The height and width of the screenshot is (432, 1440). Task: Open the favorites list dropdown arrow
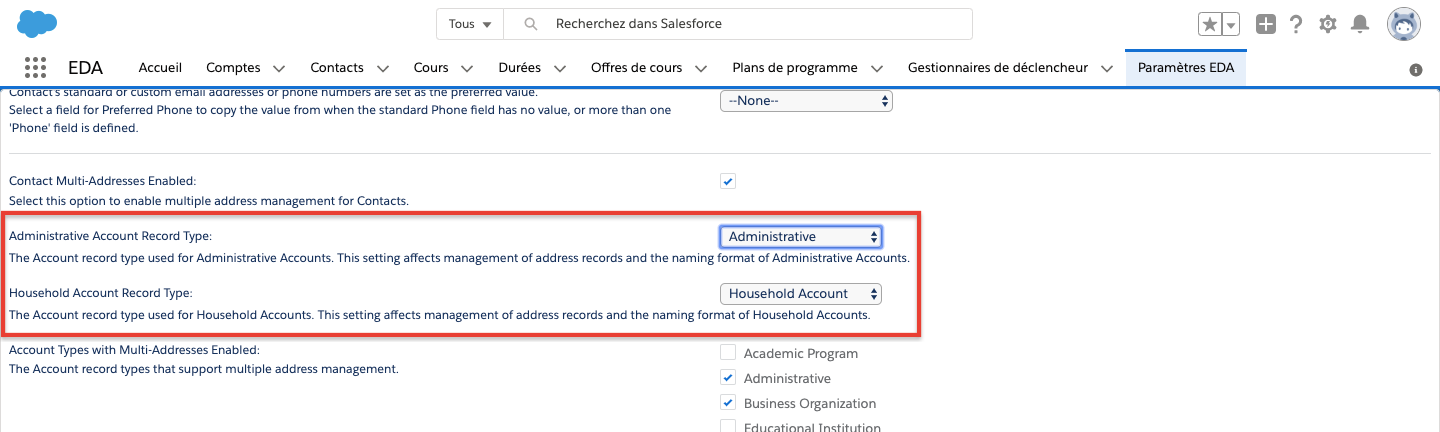pos(1231,24)
